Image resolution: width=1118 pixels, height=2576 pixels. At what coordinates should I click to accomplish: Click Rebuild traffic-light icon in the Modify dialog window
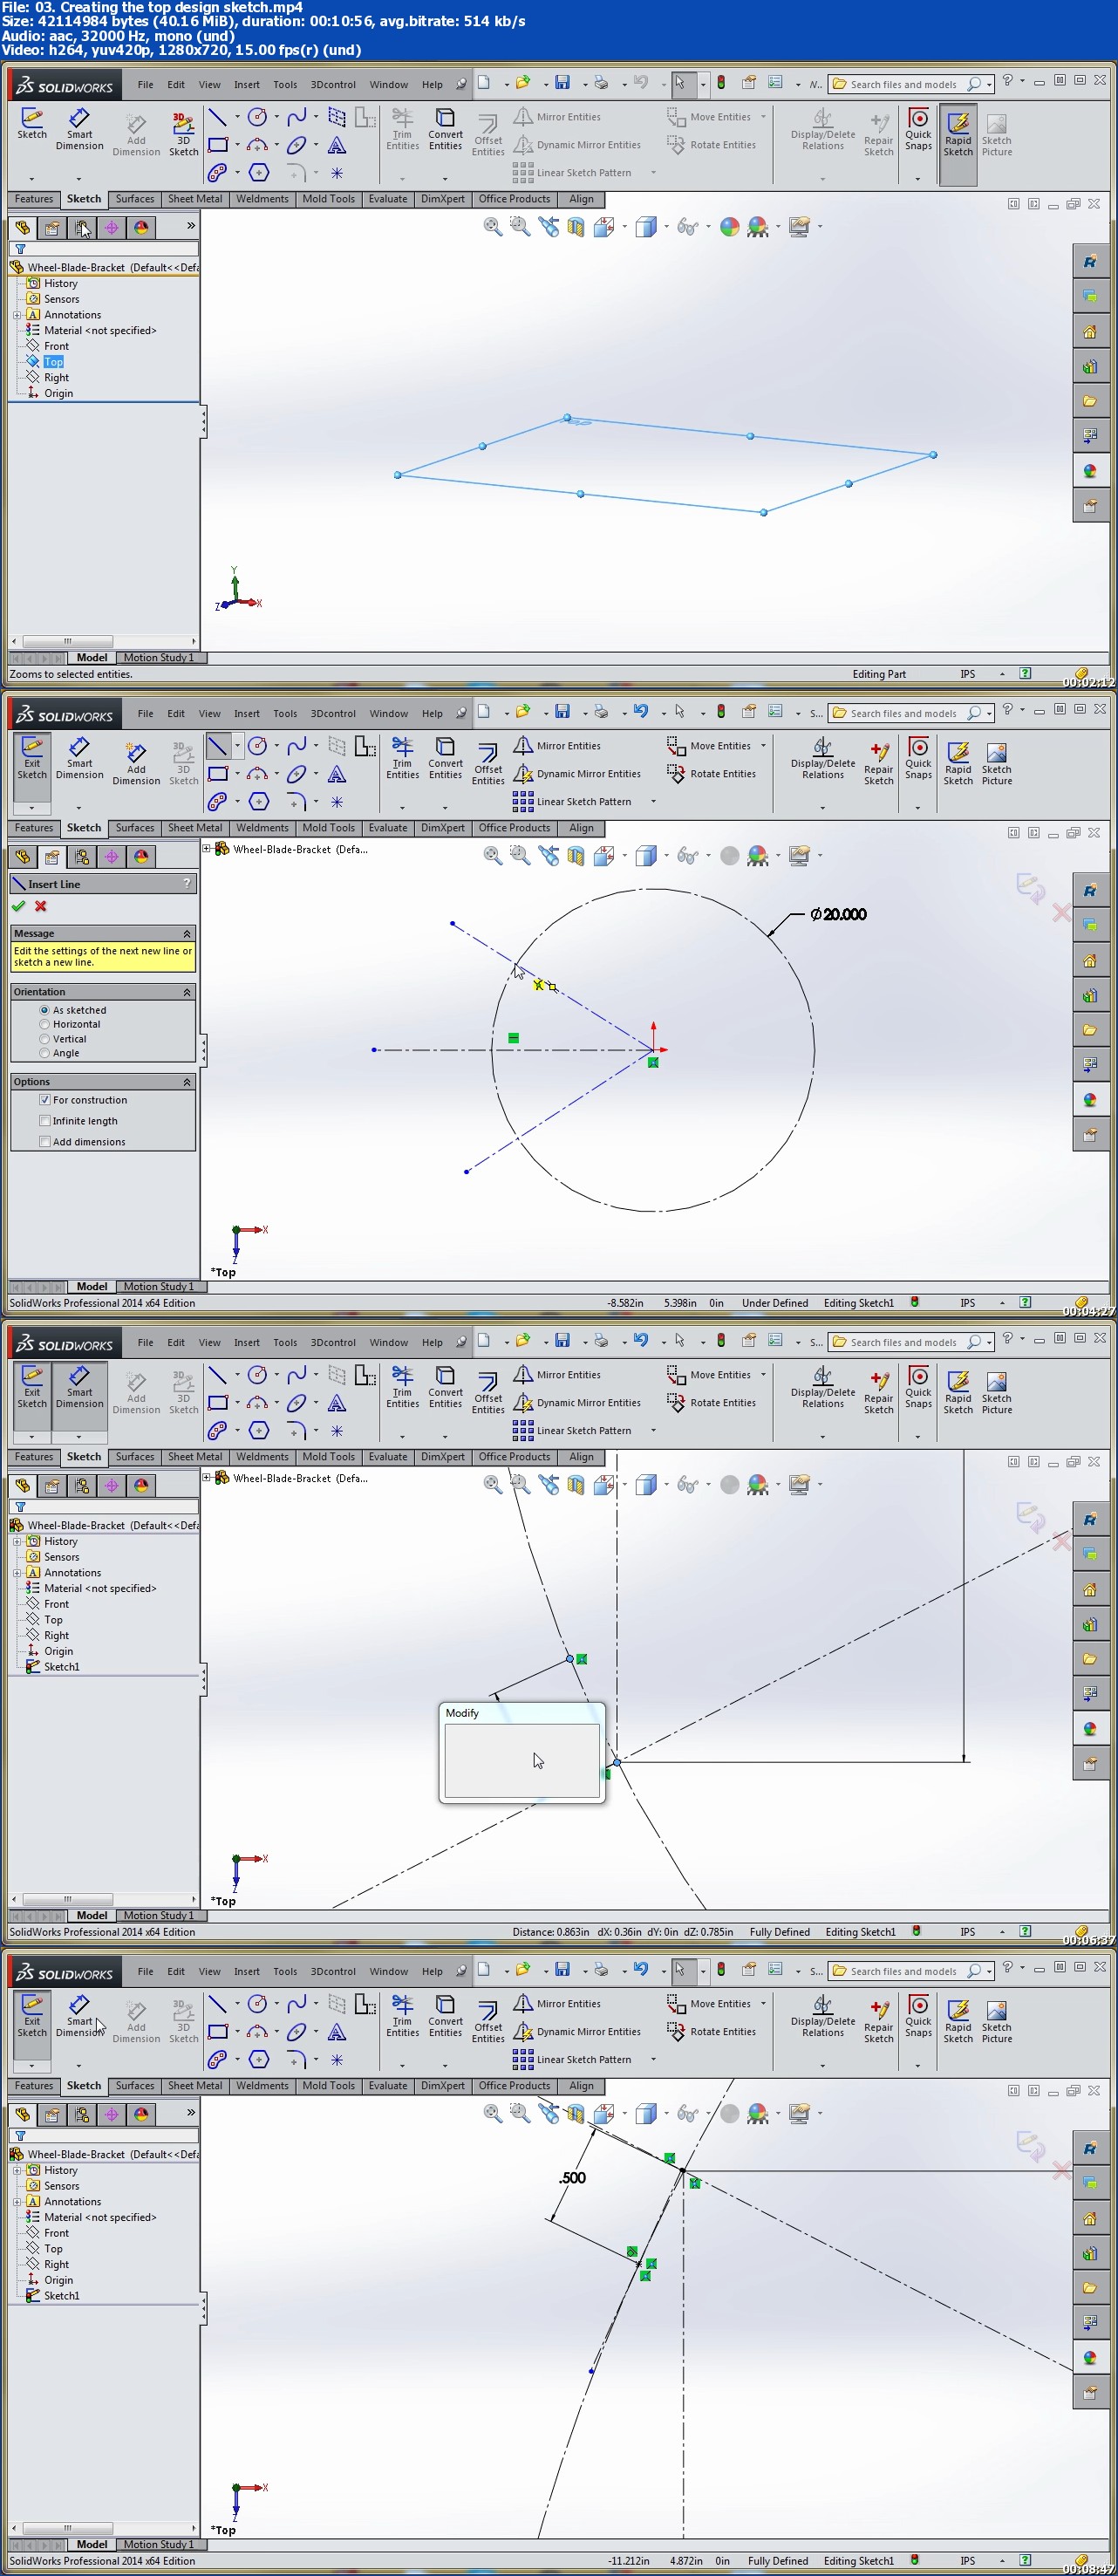tap(721, 1340)
